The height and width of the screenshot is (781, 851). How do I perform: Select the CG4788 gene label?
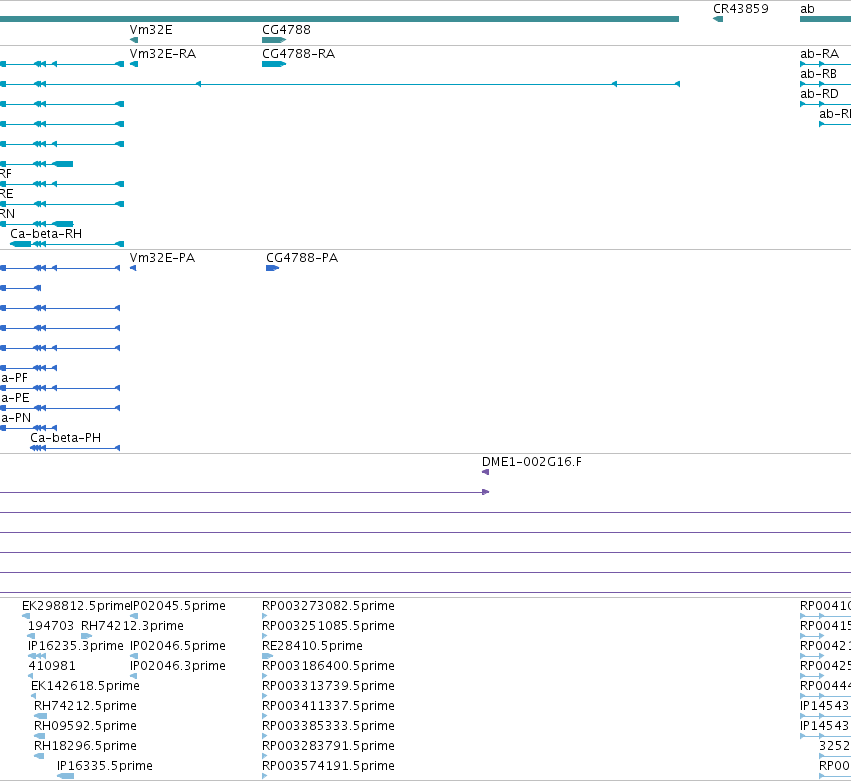point(286,30)
